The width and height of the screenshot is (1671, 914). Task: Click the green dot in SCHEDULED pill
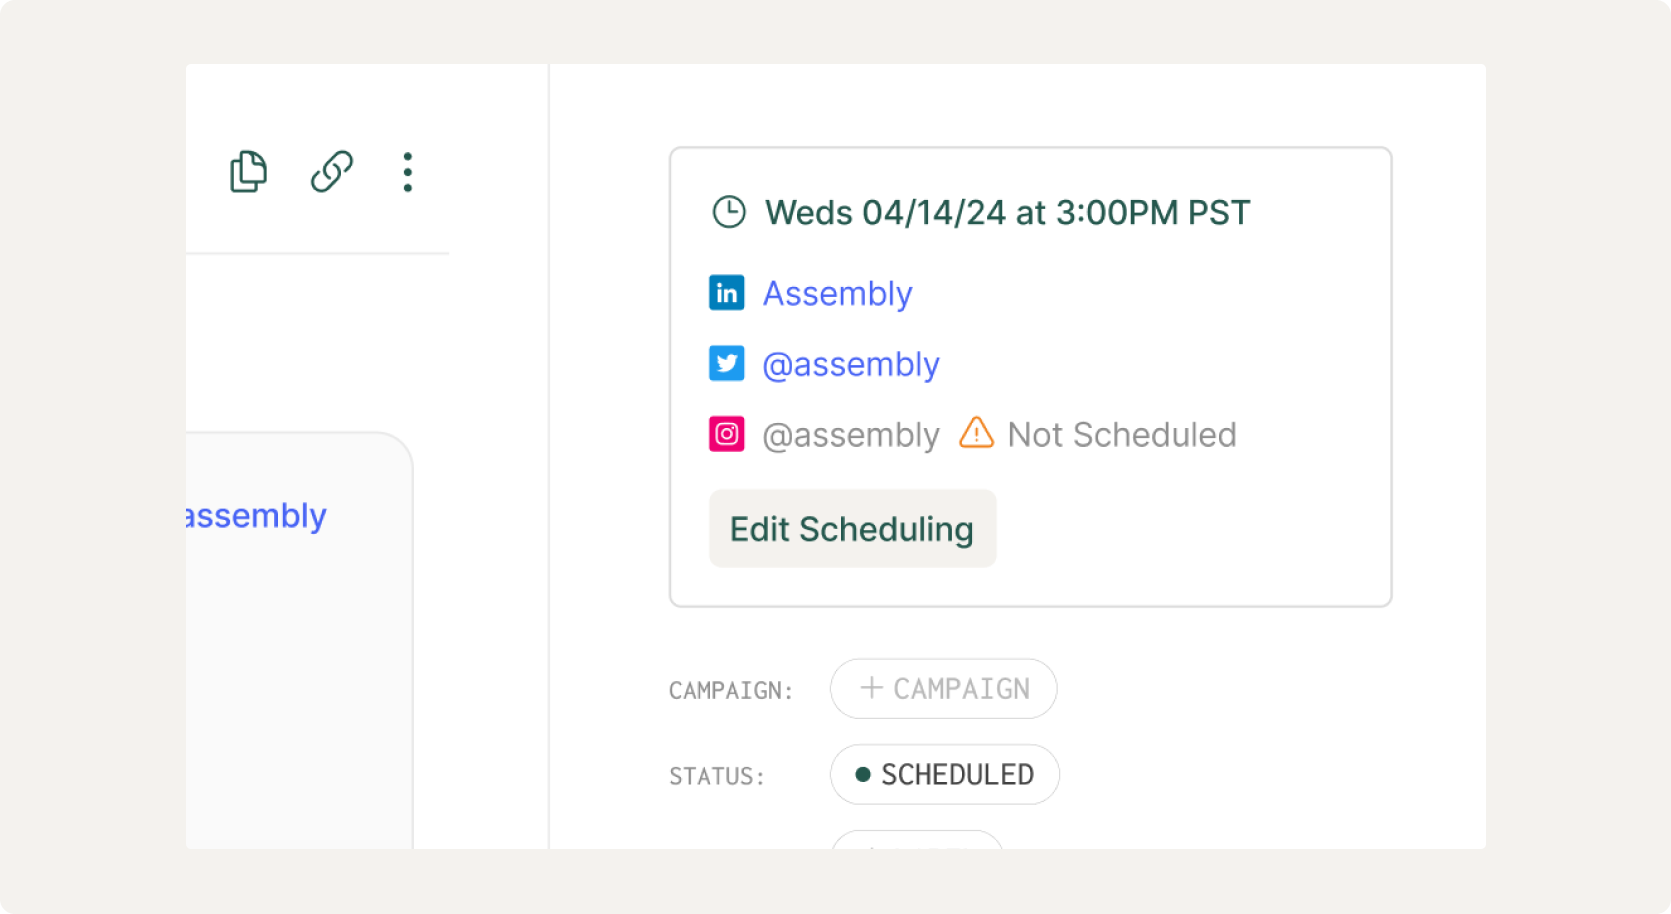(x=863, y=774)
